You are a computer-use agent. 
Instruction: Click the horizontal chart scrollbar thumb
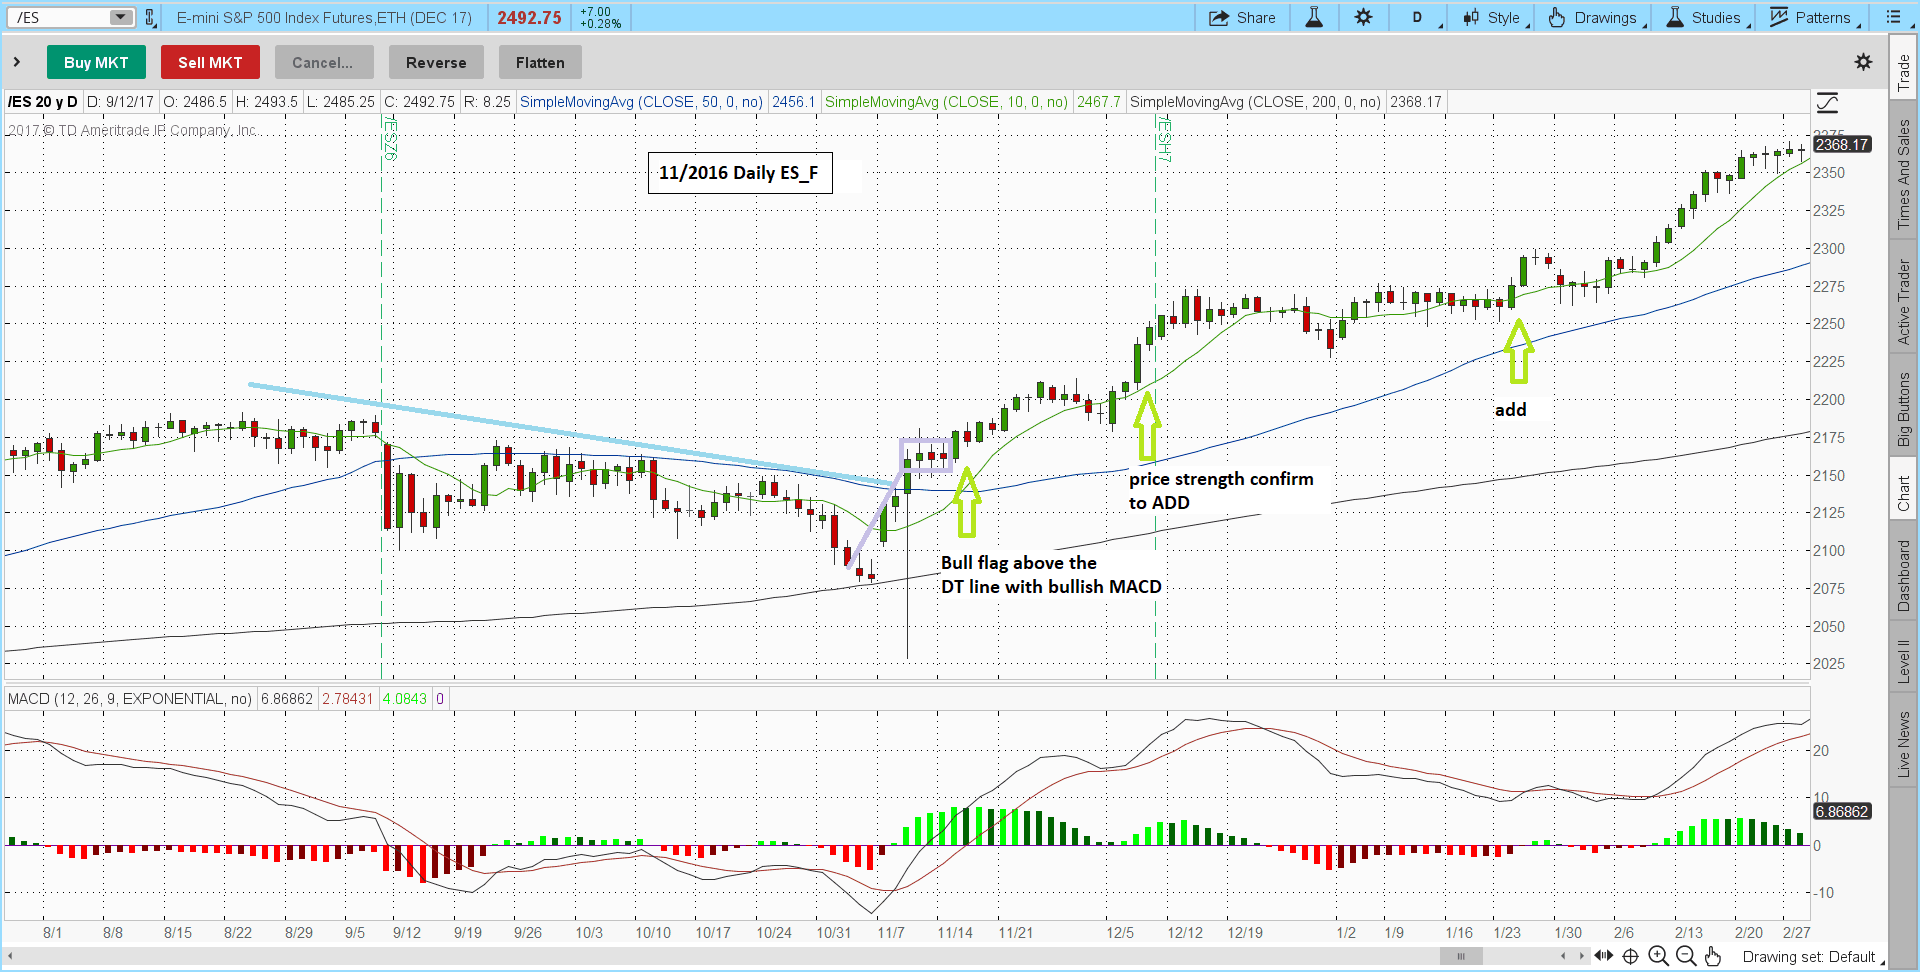click(x=1461, y=956)
